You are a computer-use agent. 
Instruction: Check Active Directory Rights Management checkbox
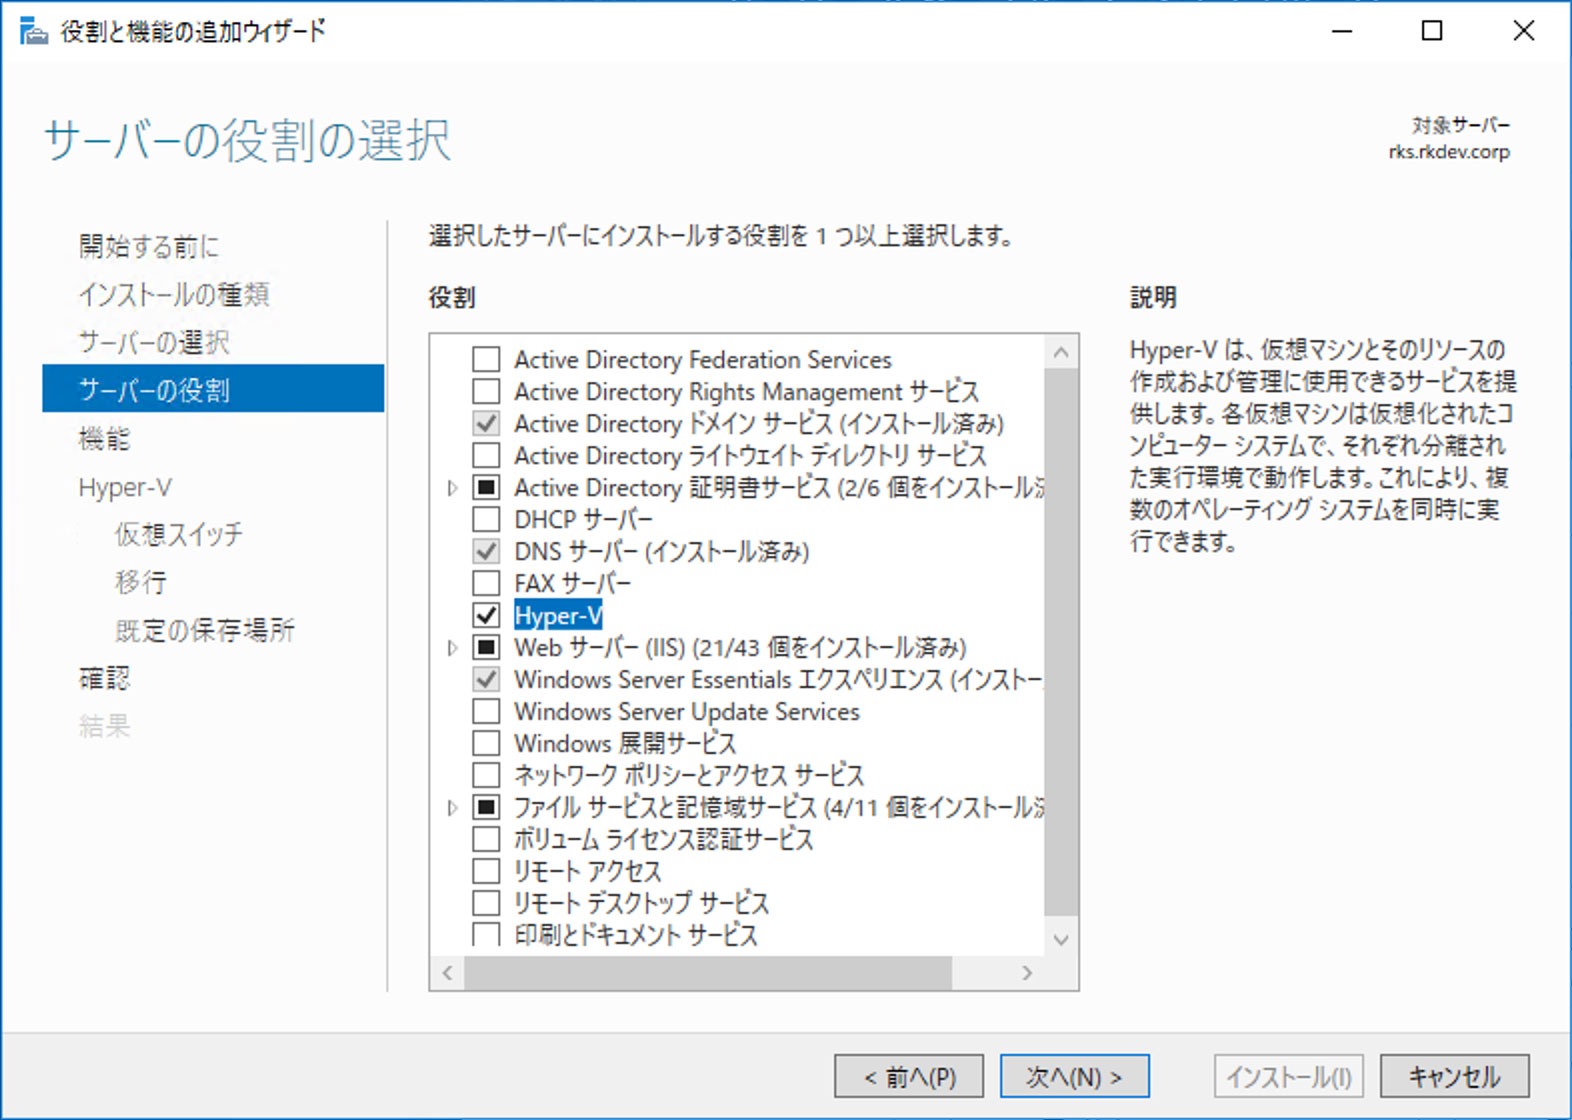click(x=486, y=391)
